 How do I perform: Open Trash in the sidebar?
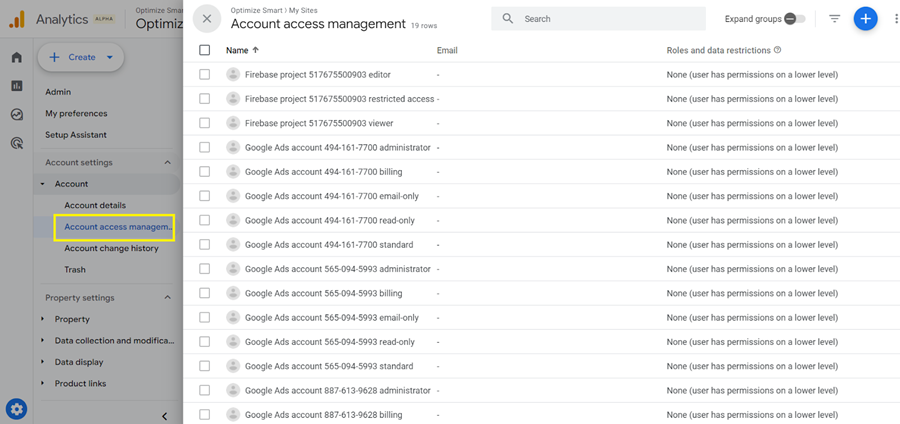tap(75, 270)
